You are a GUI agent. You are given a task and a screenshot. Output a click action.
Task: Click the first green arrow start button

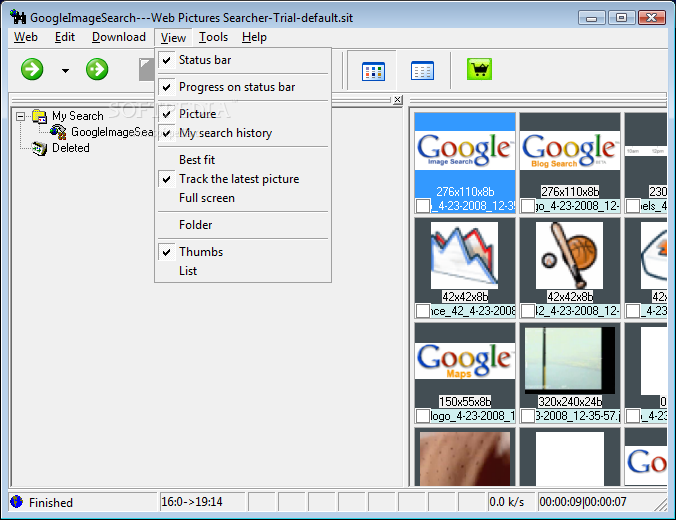(32, 69)
